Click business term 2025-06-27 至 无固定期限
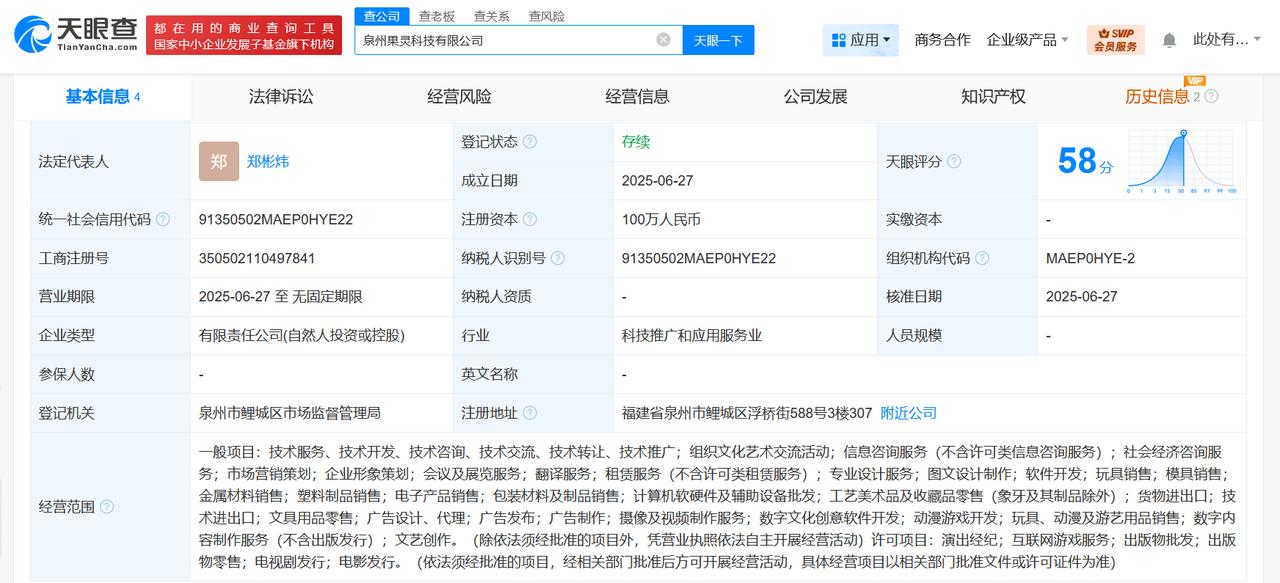This screenshot has height=583, width=1280. (x=280, y=297)
